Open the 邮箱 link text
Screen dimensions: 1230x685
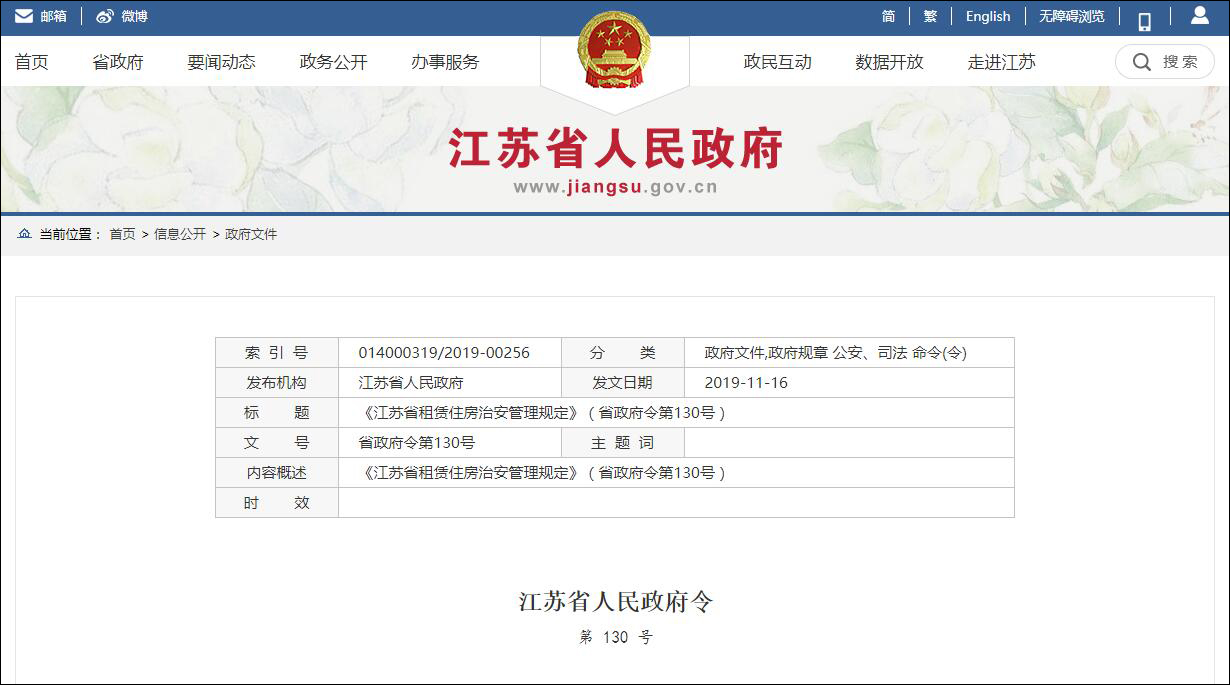(x=54, y=16)
